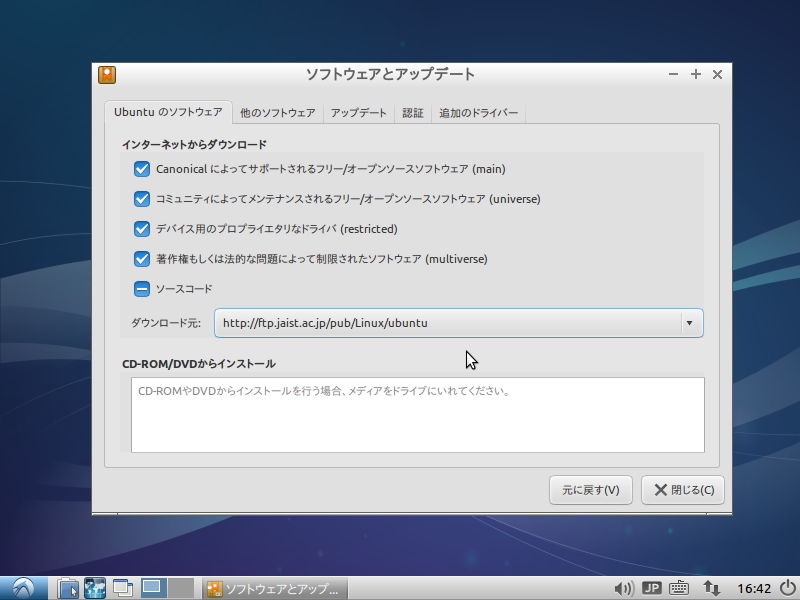
Task: Open the web browser taskbar icon
Action: pyautogui.click(x=94, y=588)
